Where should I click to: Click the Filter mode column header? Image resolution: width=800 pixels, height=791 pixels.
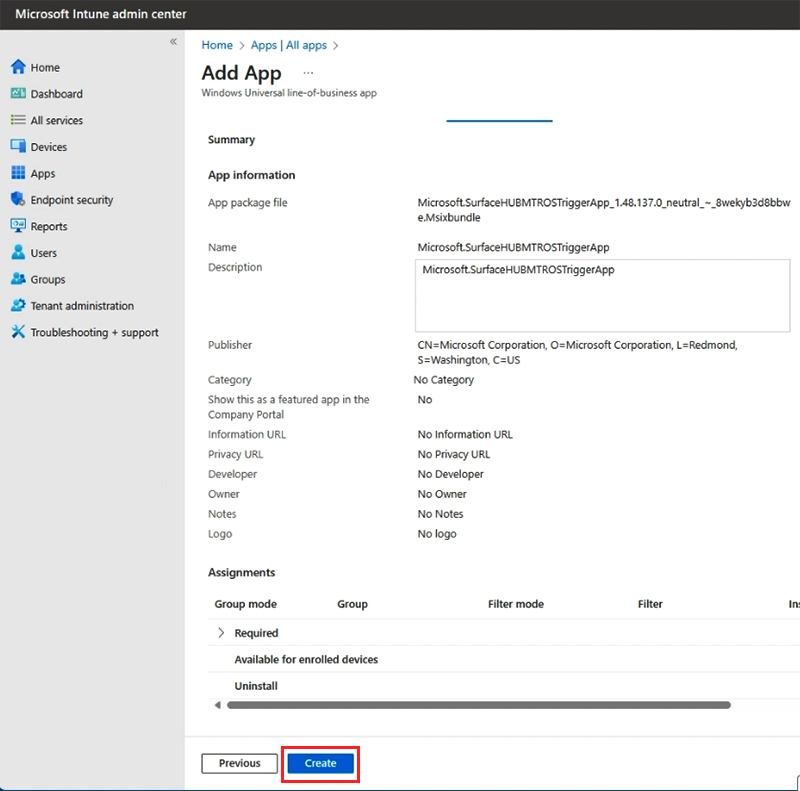516,604
